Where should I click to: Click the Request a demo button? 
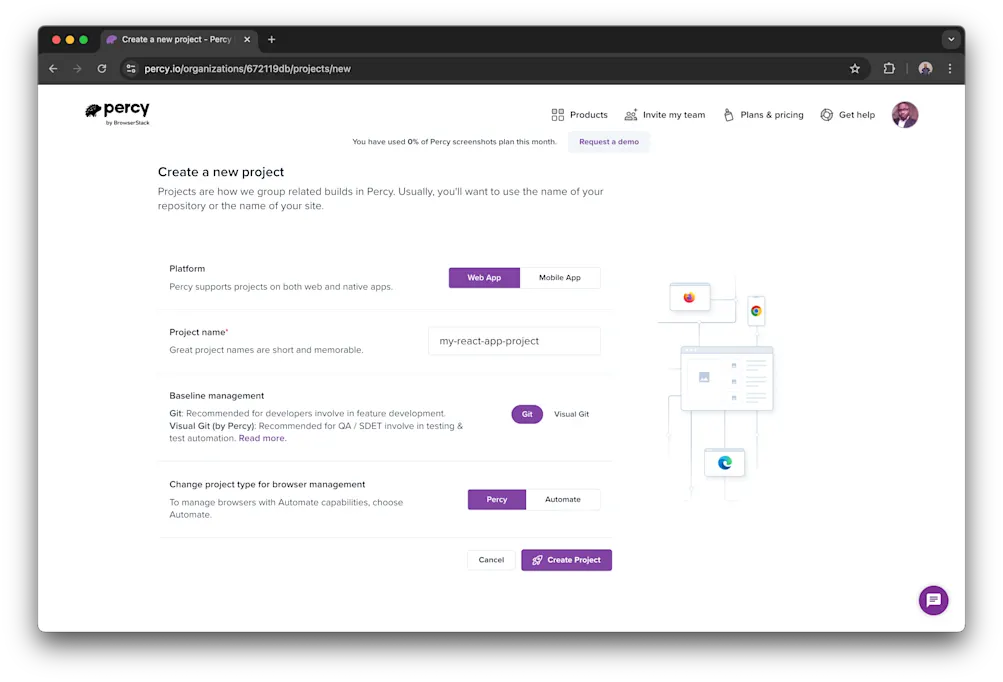pos(608,141)
